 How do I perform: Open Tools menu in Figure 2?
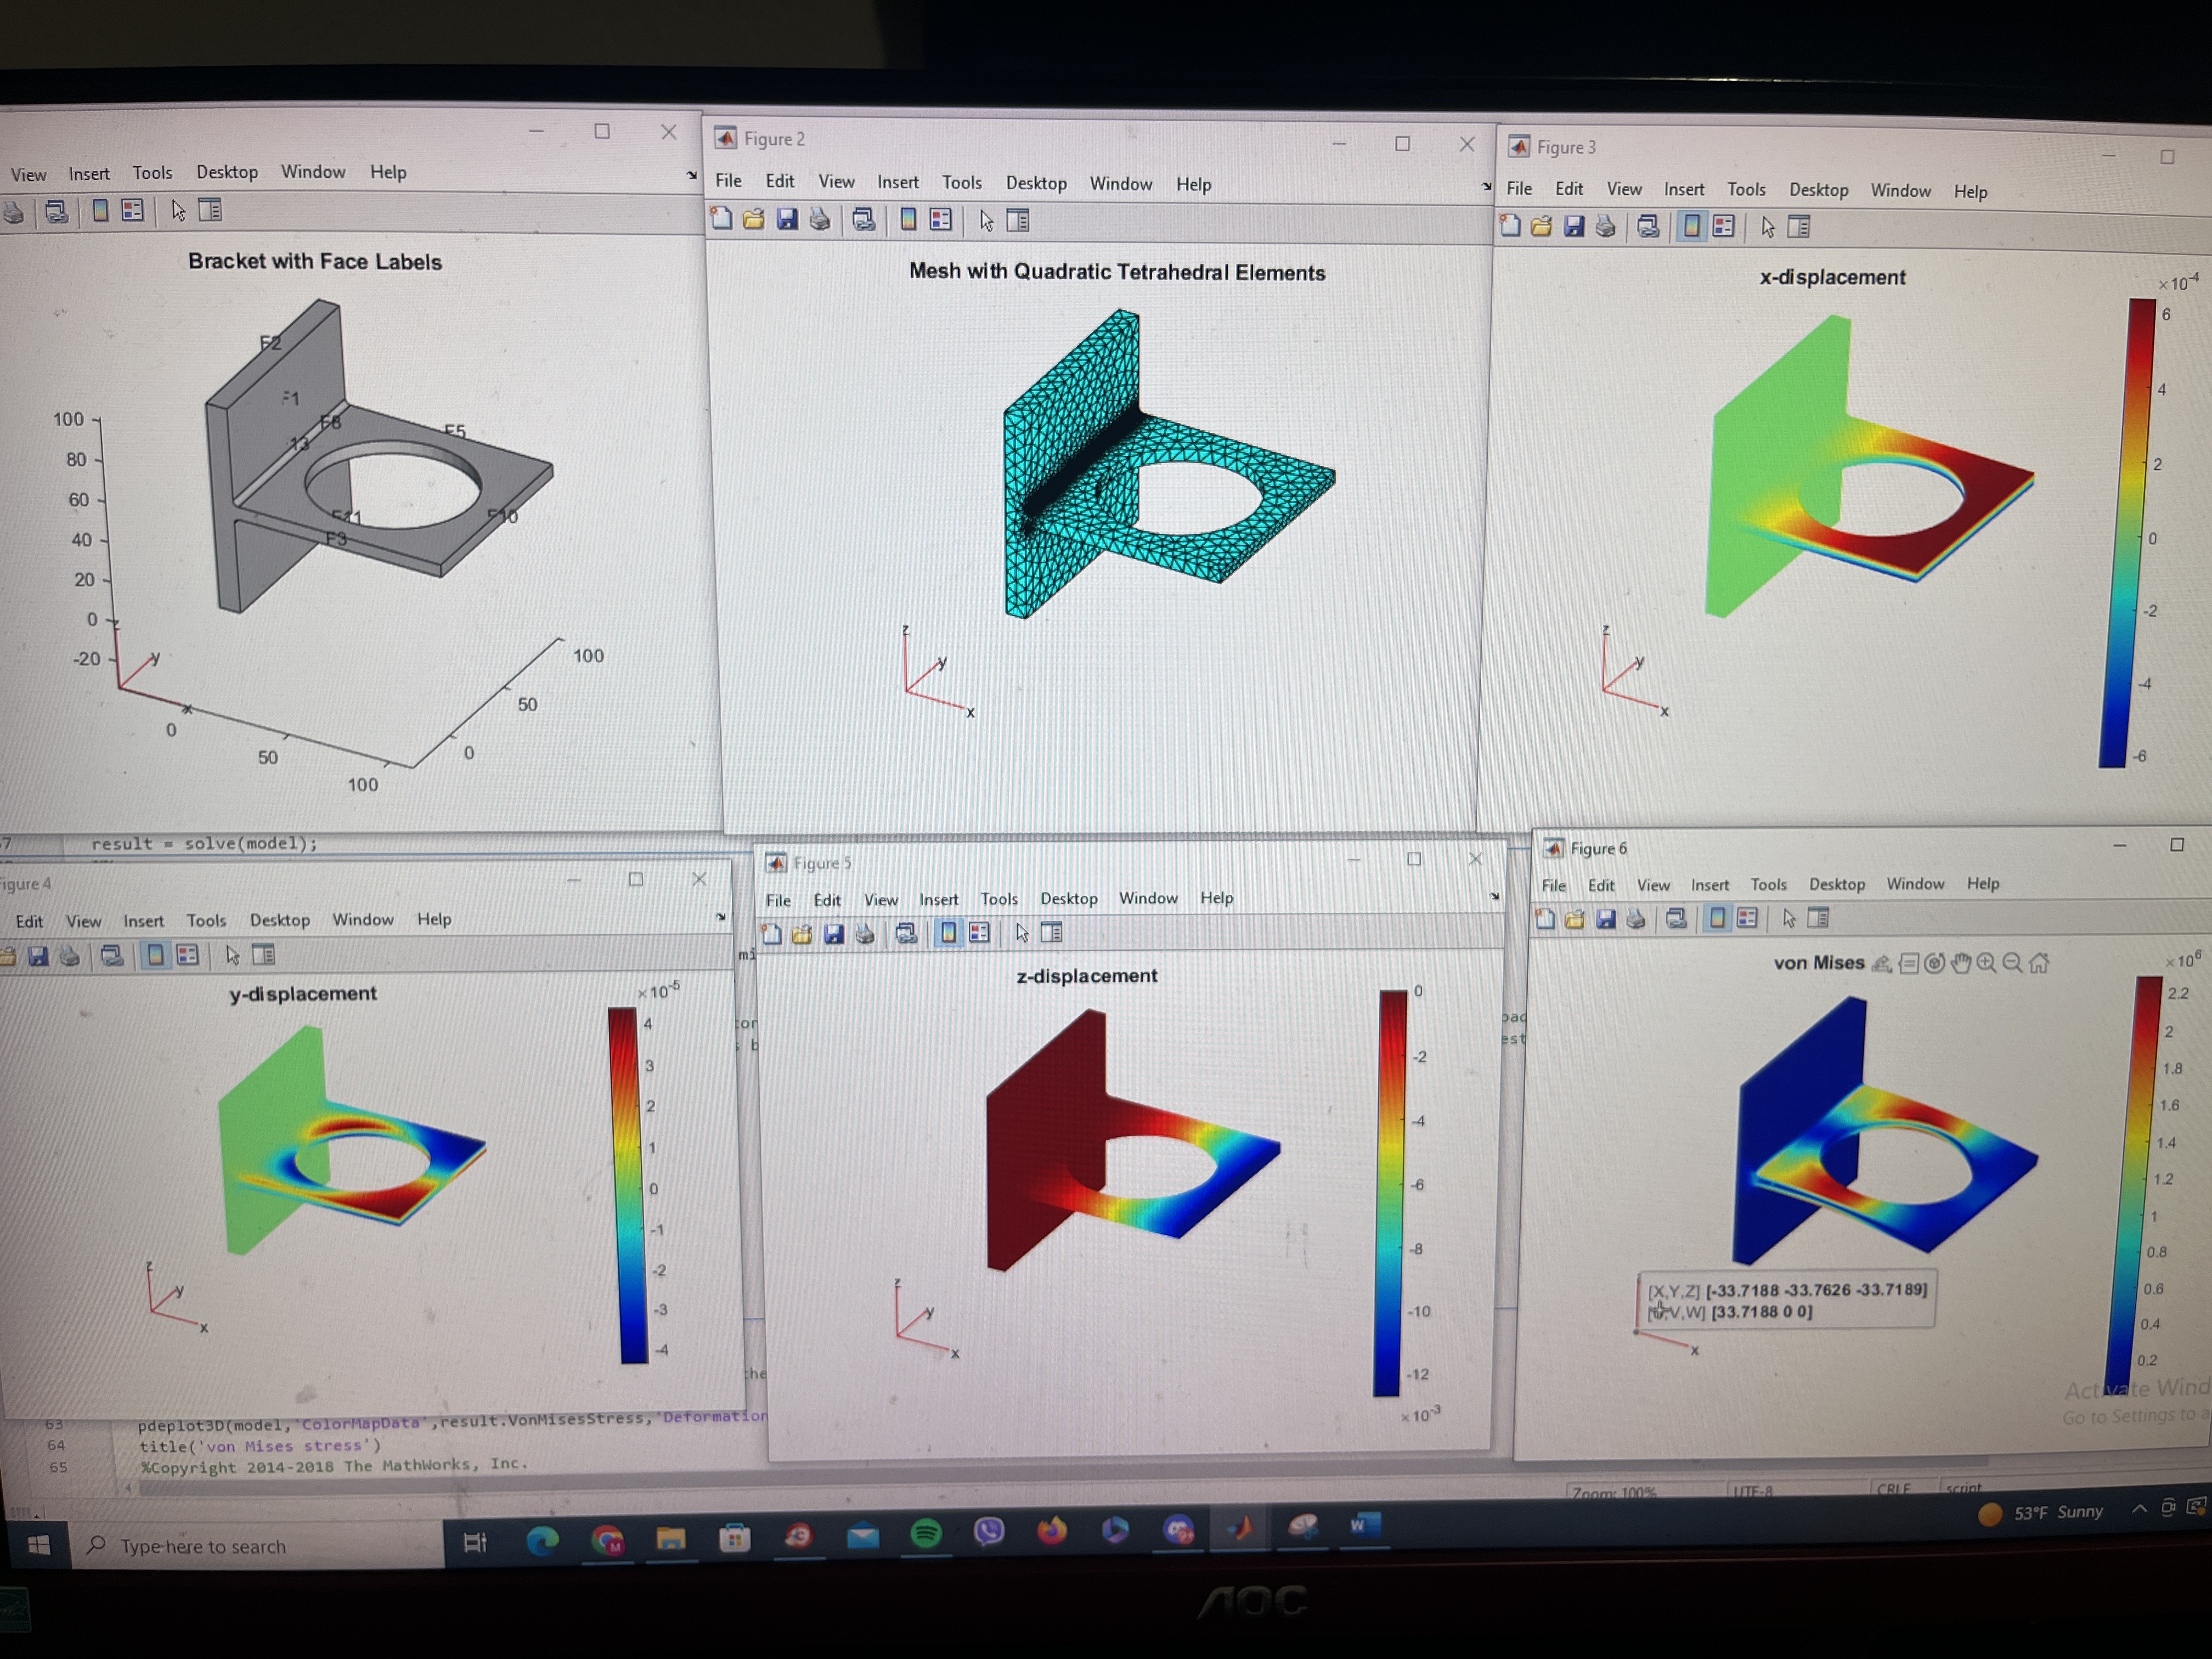click(x=961, y=182)
